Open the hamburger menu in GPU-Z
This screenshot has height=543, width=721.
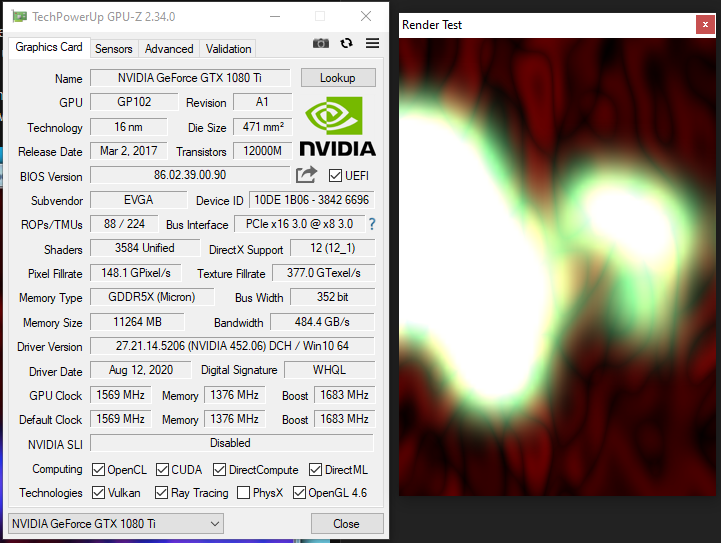[372, 43]
